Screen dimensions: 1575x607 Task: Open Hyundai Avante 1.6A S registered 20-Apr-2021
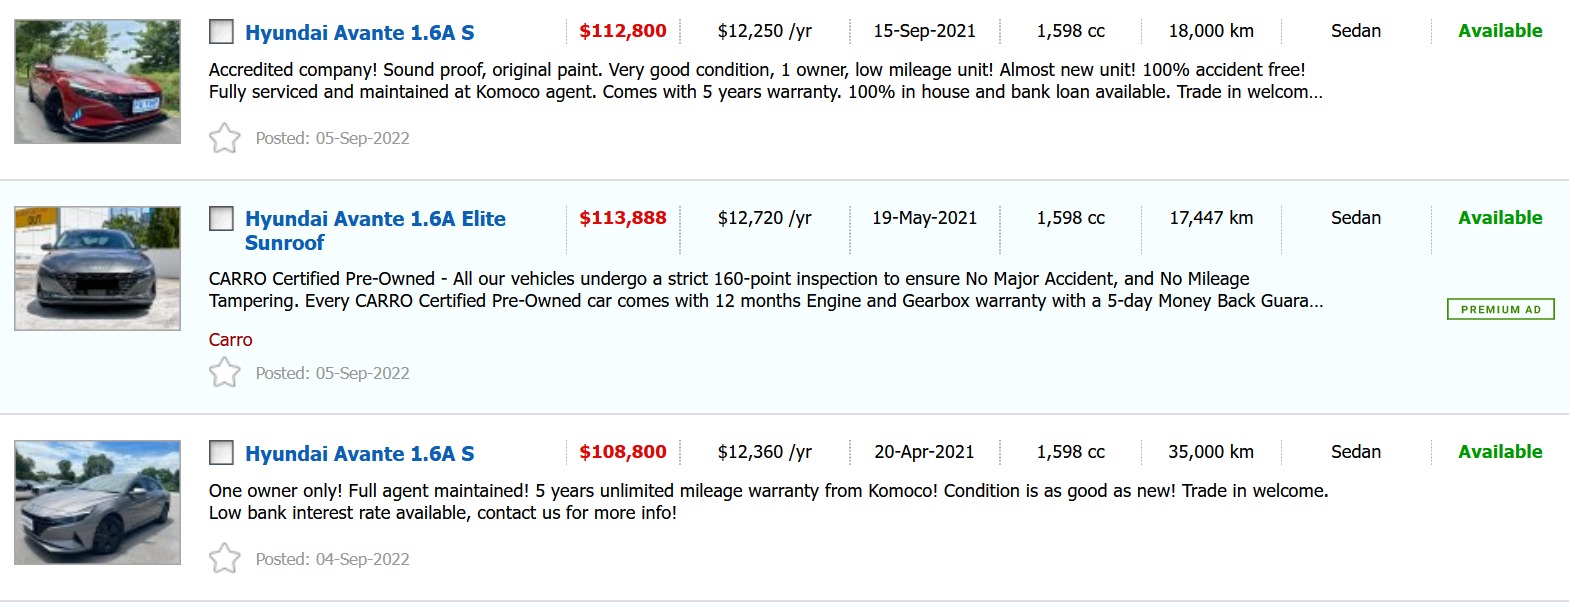[x=359, y=454]
